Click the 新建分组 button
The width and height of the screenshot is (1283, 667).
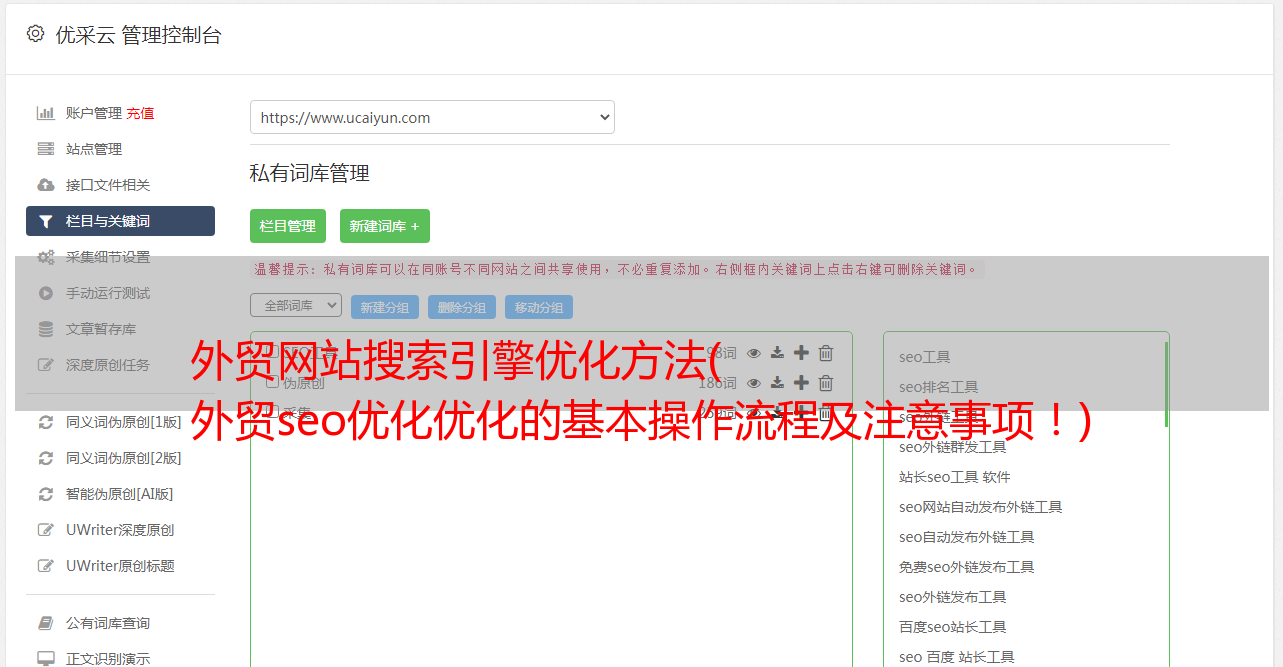pyautogui.click(x=386, y=307)
